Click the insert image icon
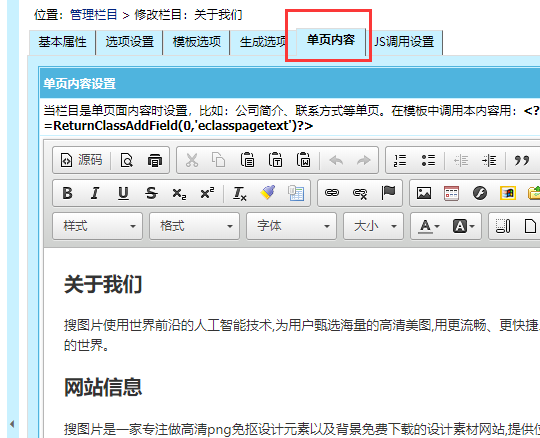 [424, 193]
